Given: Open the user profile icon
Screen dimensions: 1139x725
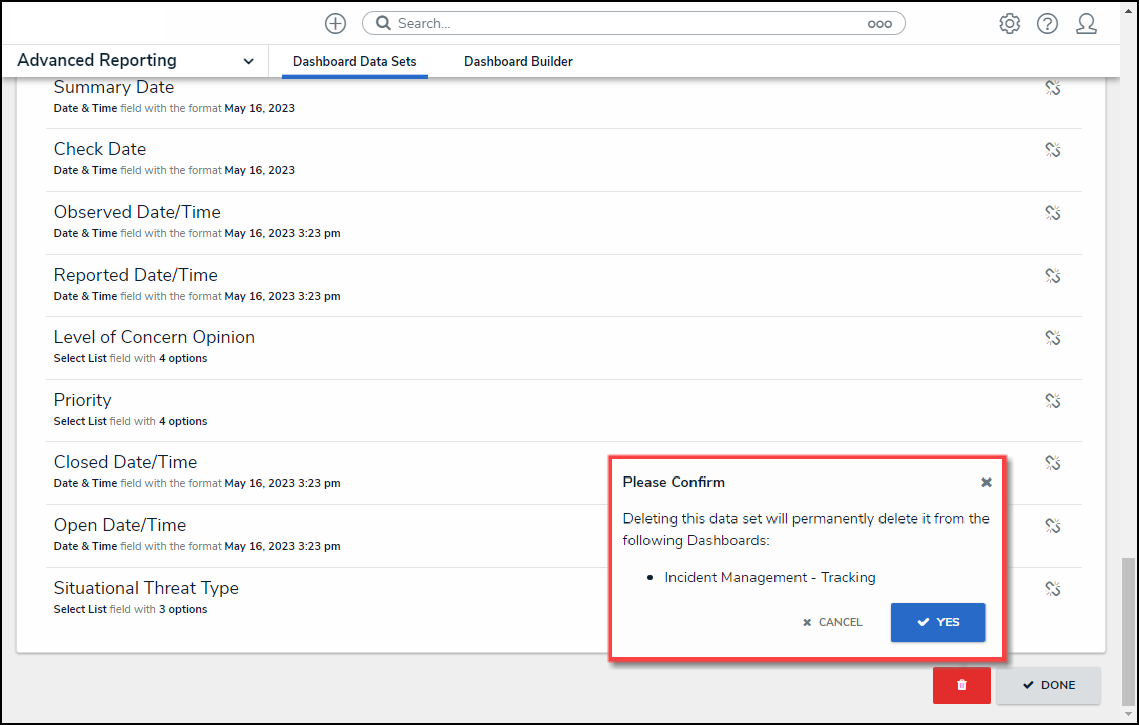Looking at the screenshot, I should tap(1086, 23).
